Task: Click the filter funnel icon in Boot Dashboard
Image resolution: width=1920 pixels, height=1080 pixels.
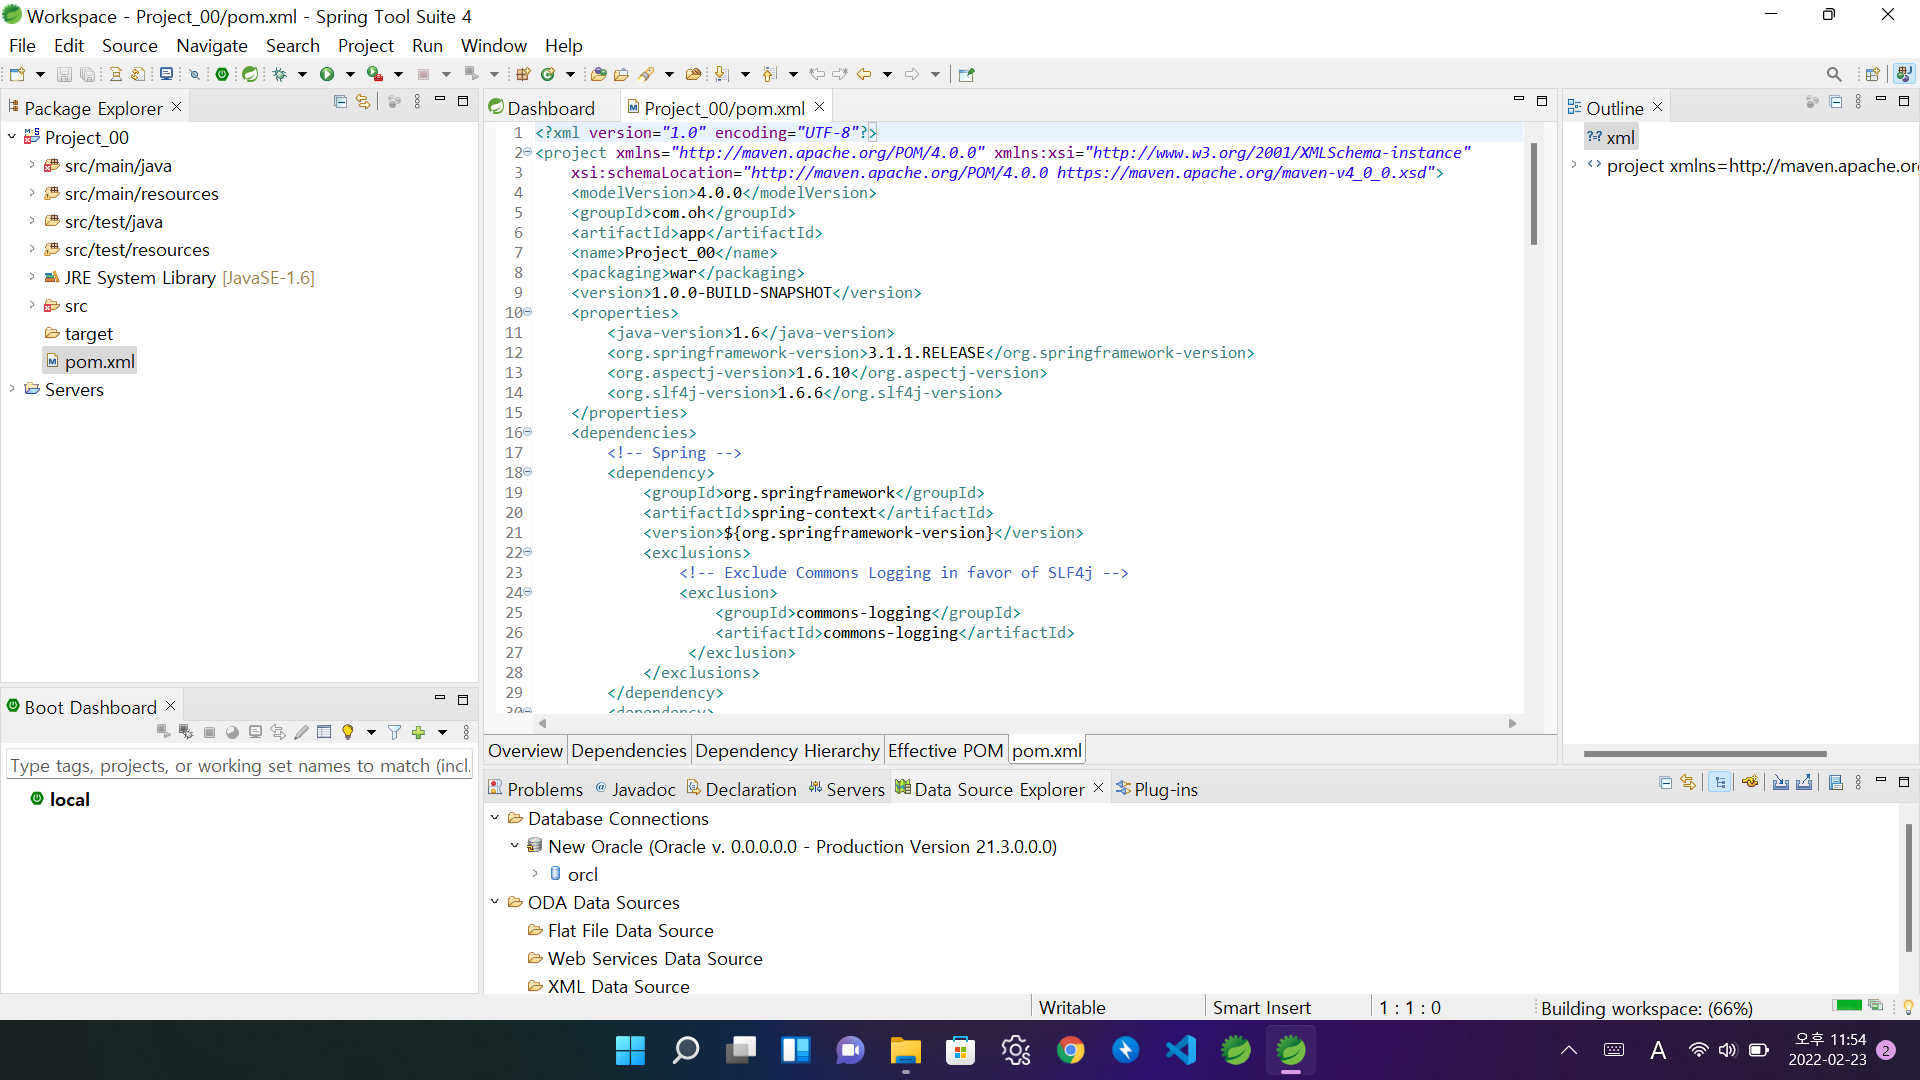Action: point(394,733)
